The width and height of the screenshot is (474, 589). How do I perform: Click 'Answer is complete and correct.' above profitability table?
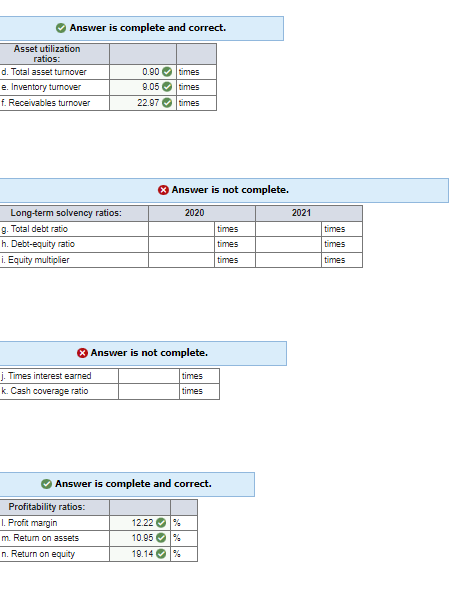133,484
